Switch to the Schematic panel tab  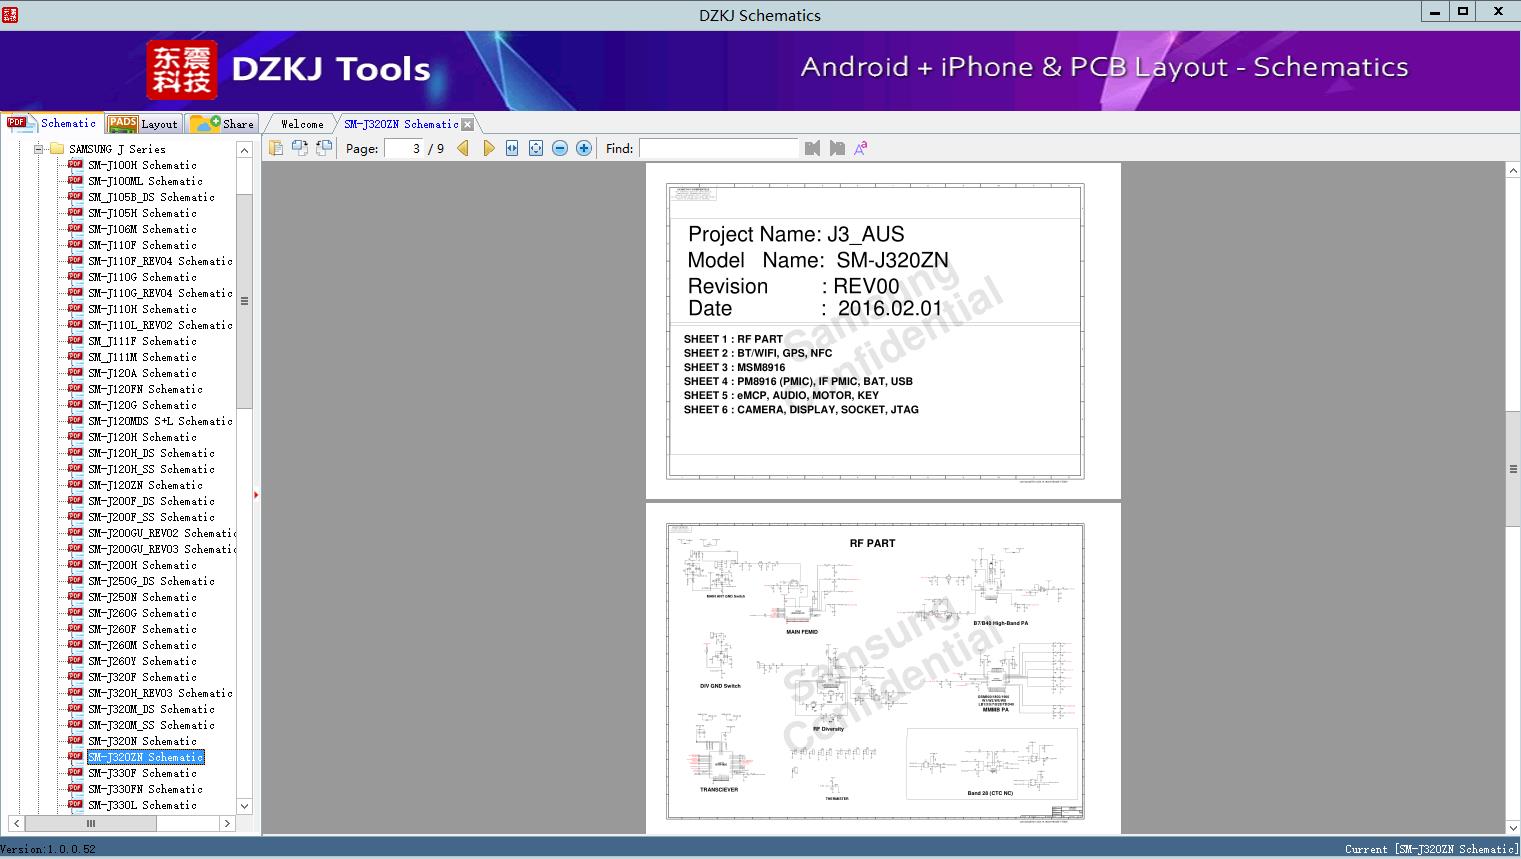point(53,123)
